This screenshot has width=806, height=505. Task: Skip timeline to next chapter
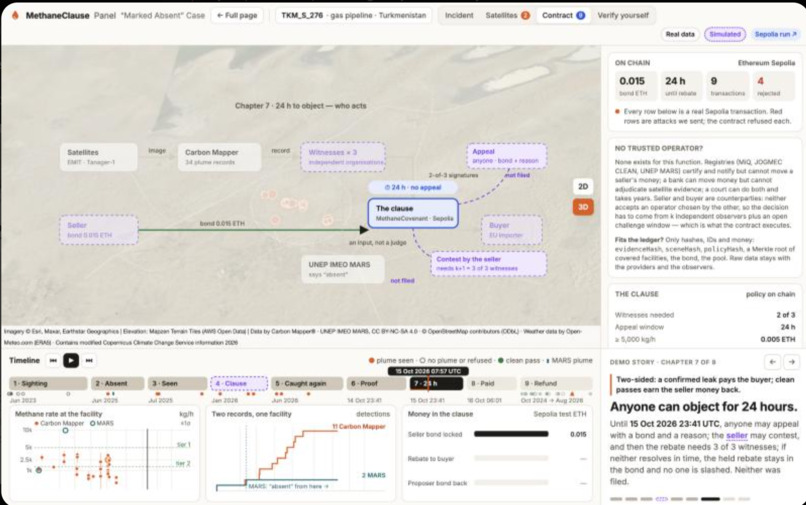(89, 360)
